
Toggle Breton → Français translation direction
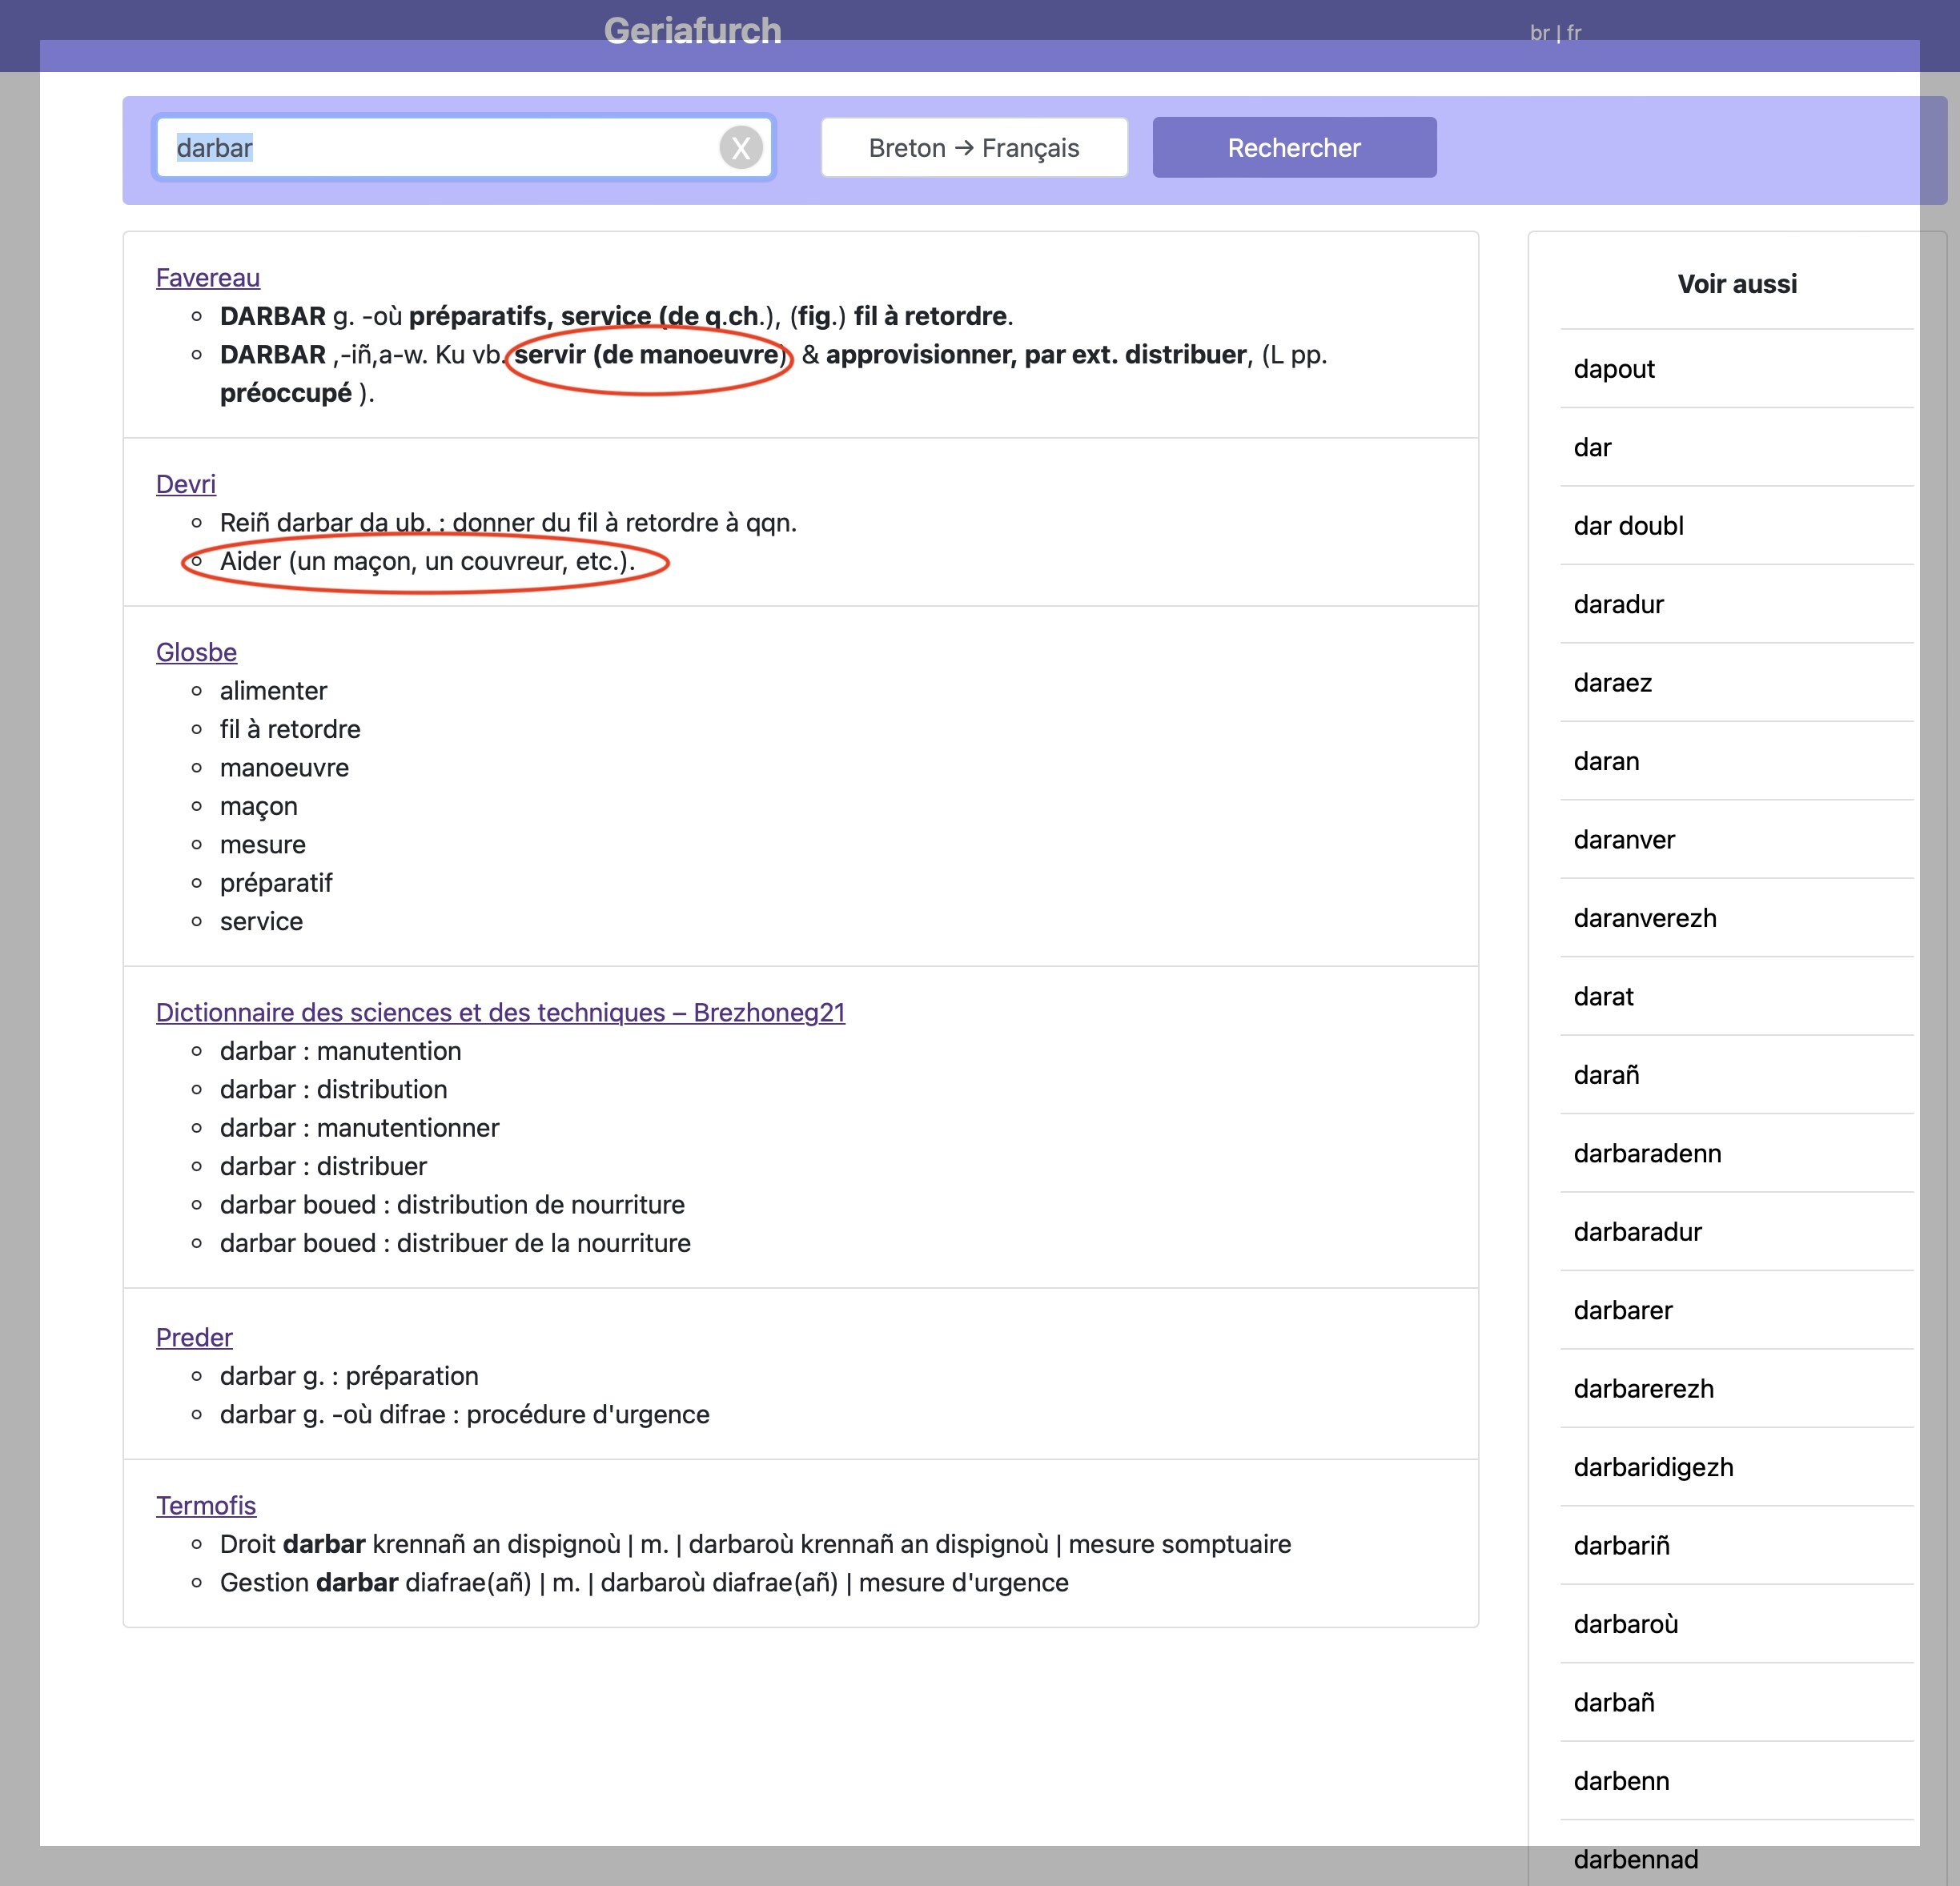(973, 148)
